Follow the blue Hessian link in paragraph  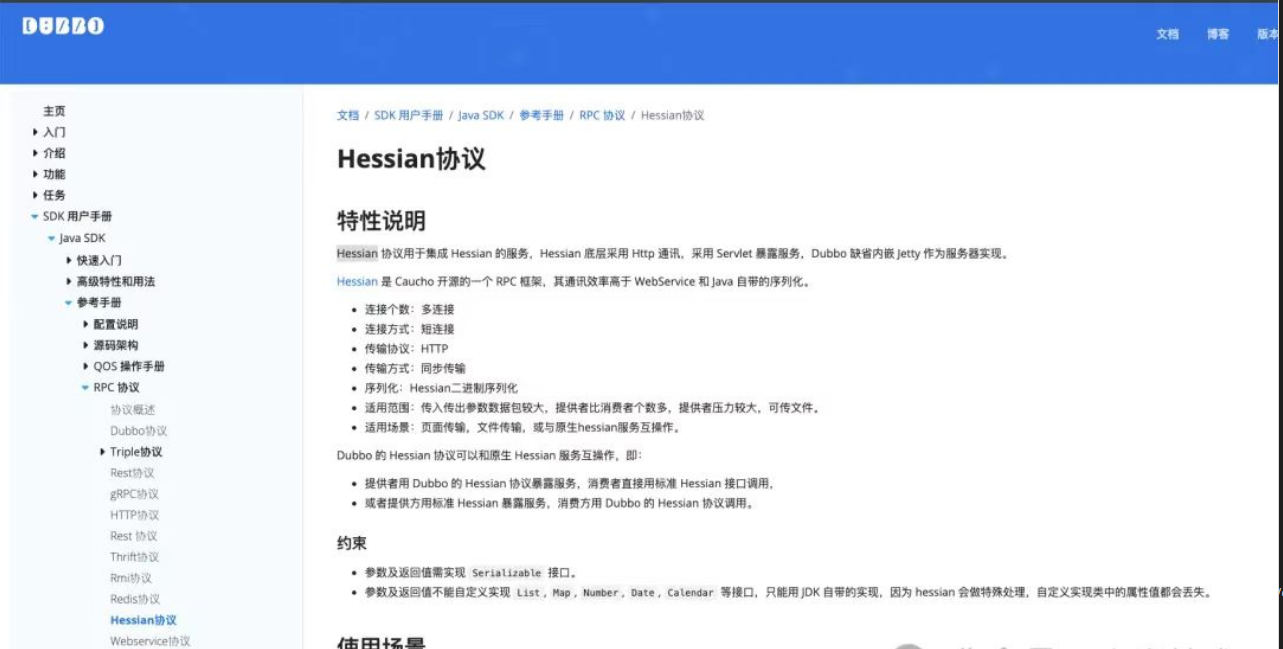pyautogui.click(x=357, y=282)
